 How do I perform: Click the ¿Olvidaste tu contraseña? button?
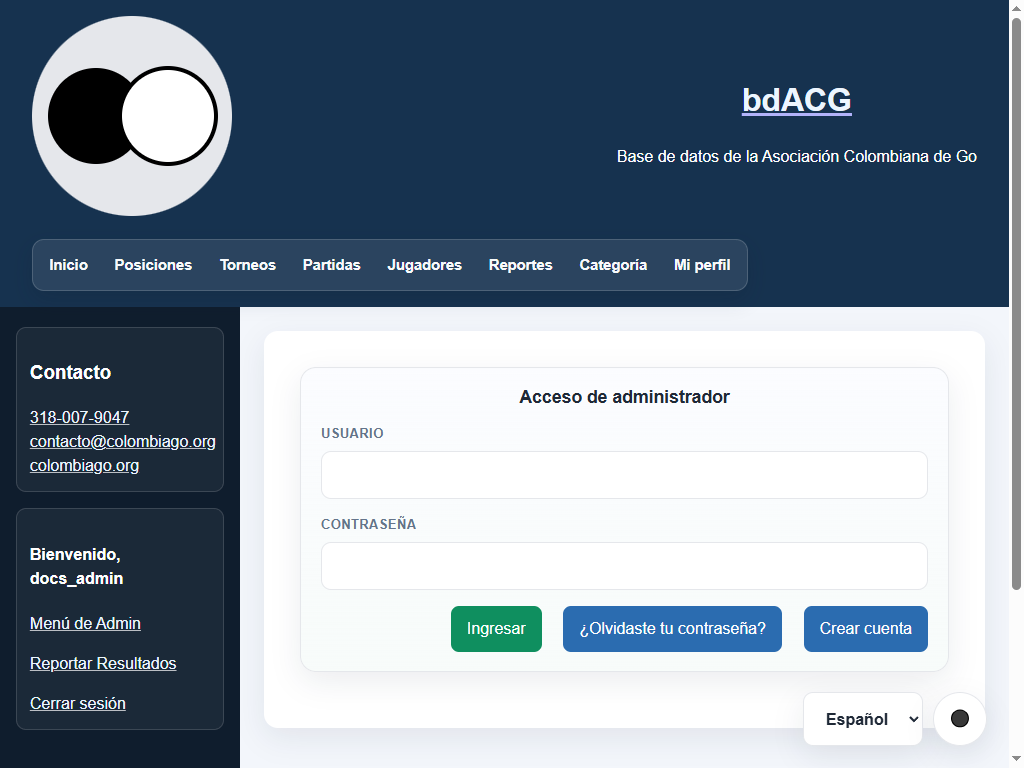coord(672,628)
